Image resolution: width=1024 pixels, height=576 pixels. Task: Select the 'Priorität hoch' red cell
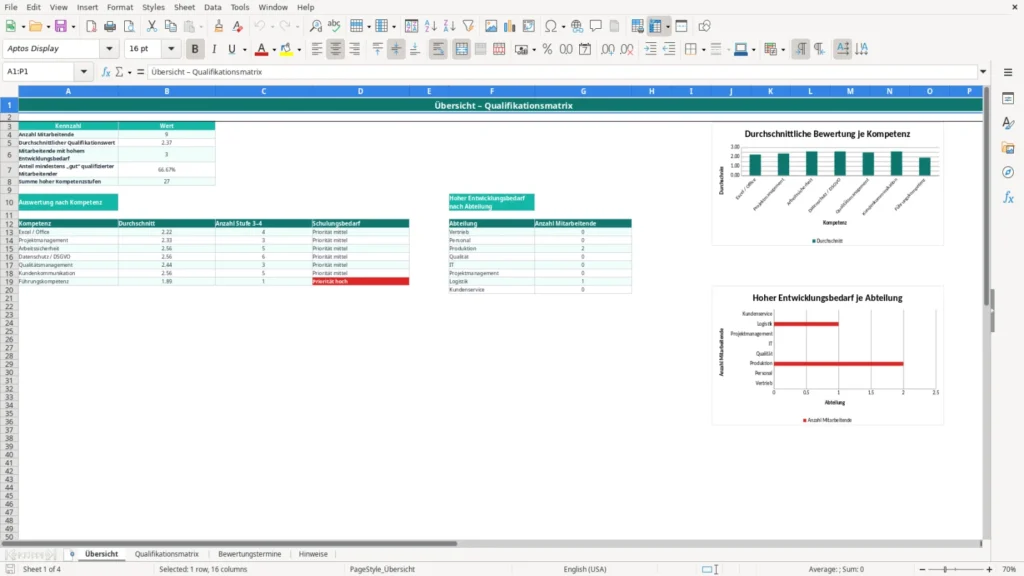360,281
